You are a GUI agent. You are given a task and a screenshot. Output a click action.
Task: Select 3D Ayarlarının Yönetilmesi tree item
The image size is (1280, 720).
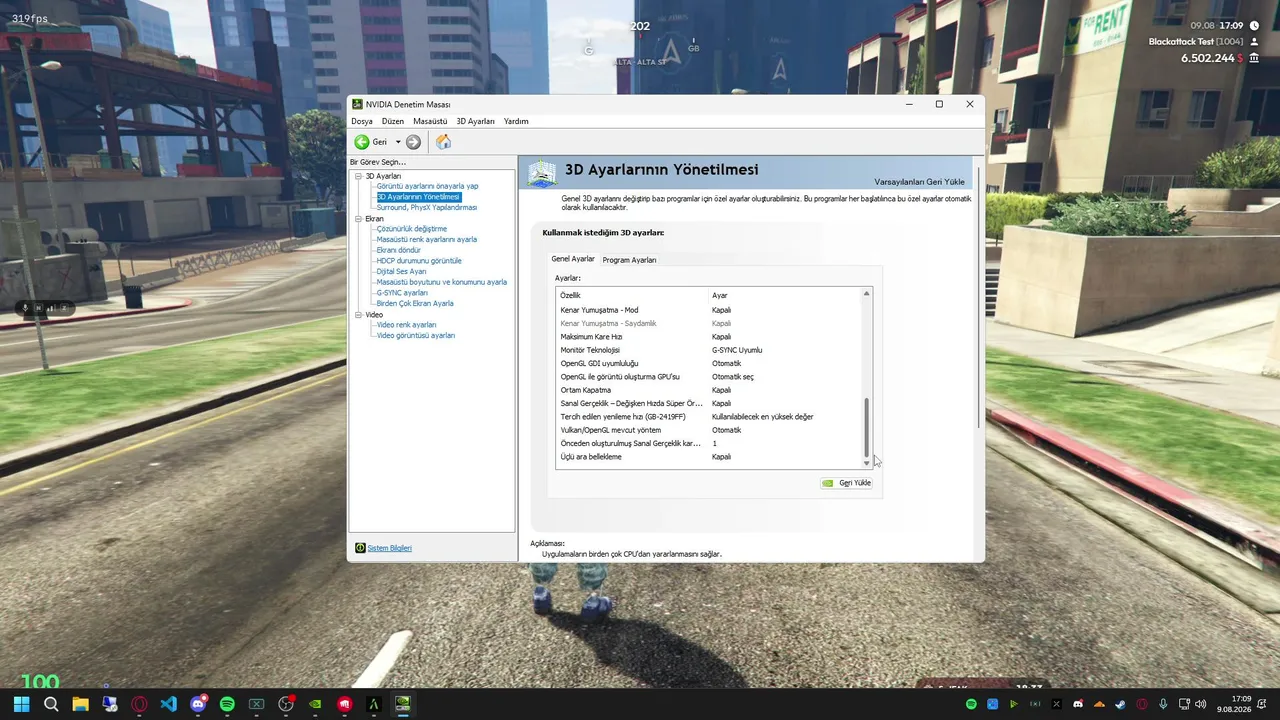(x=418, y=197)
